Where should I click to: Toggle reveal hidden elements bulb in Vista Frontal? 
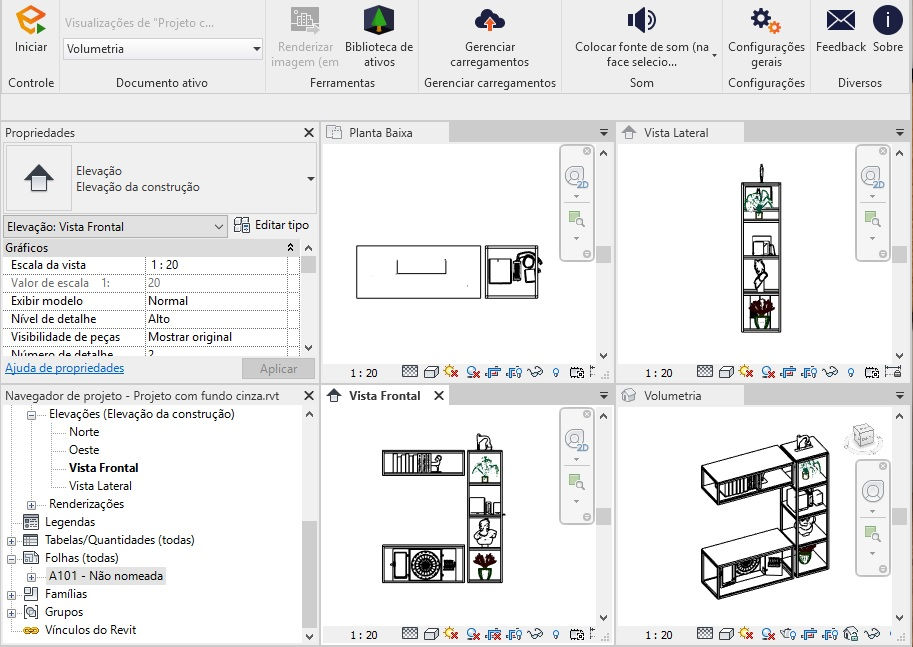[556, 634]
